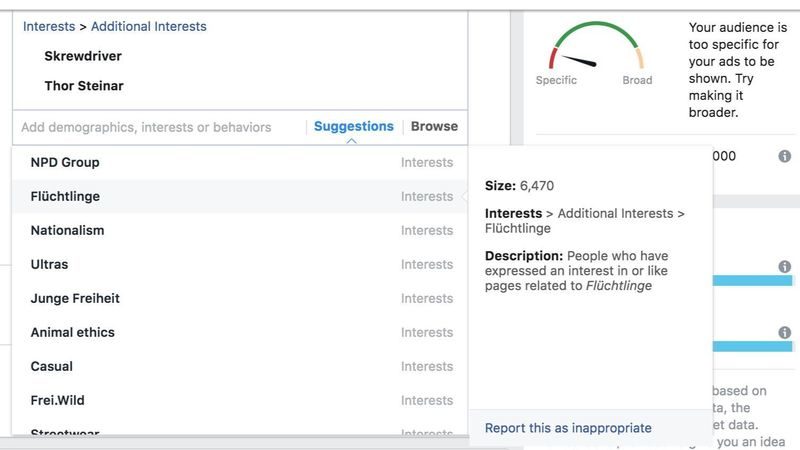
Task: Choose the Ultras suggestion
Action: tap(240, 264)
